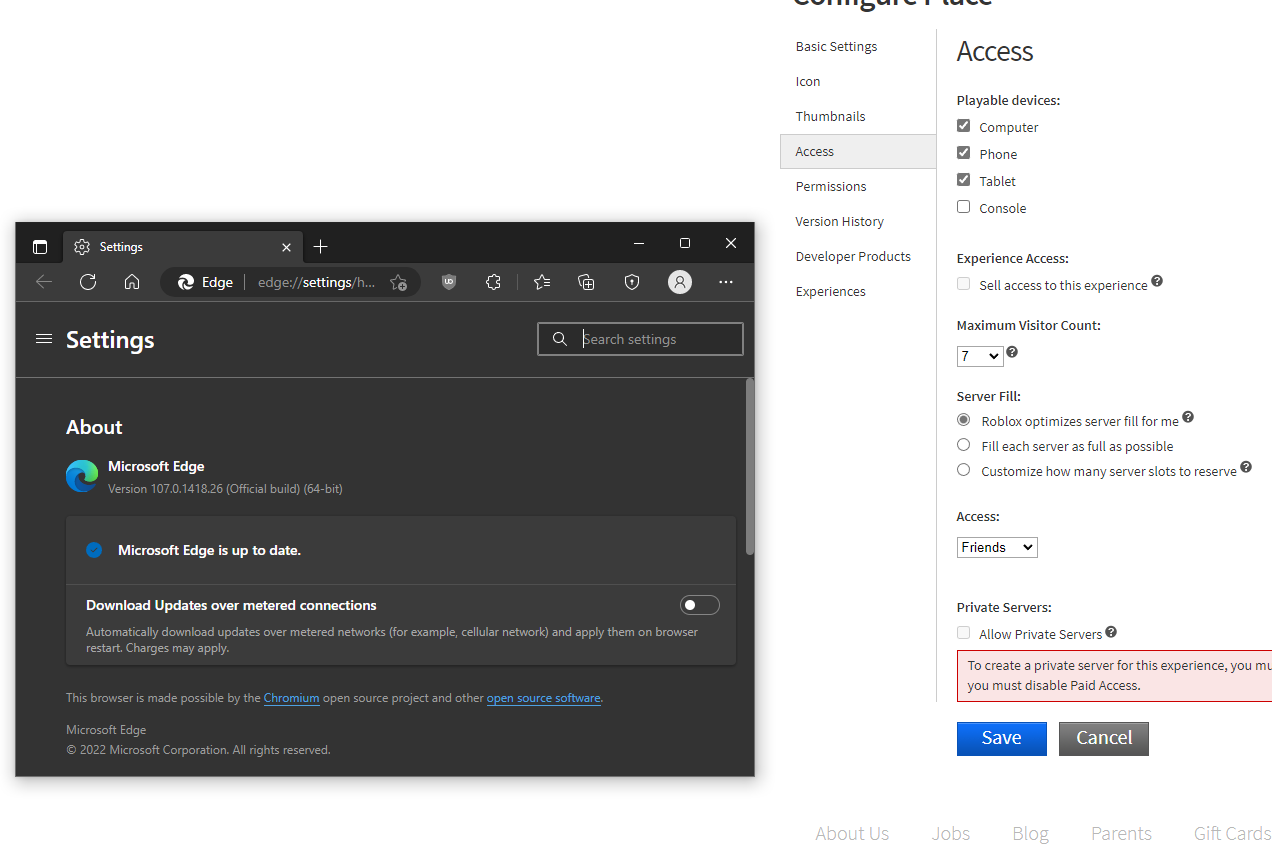Click the Cancel button
Image resolution: width=1272 pixels, height=847 pixels.
click(x=1104, y=738)
